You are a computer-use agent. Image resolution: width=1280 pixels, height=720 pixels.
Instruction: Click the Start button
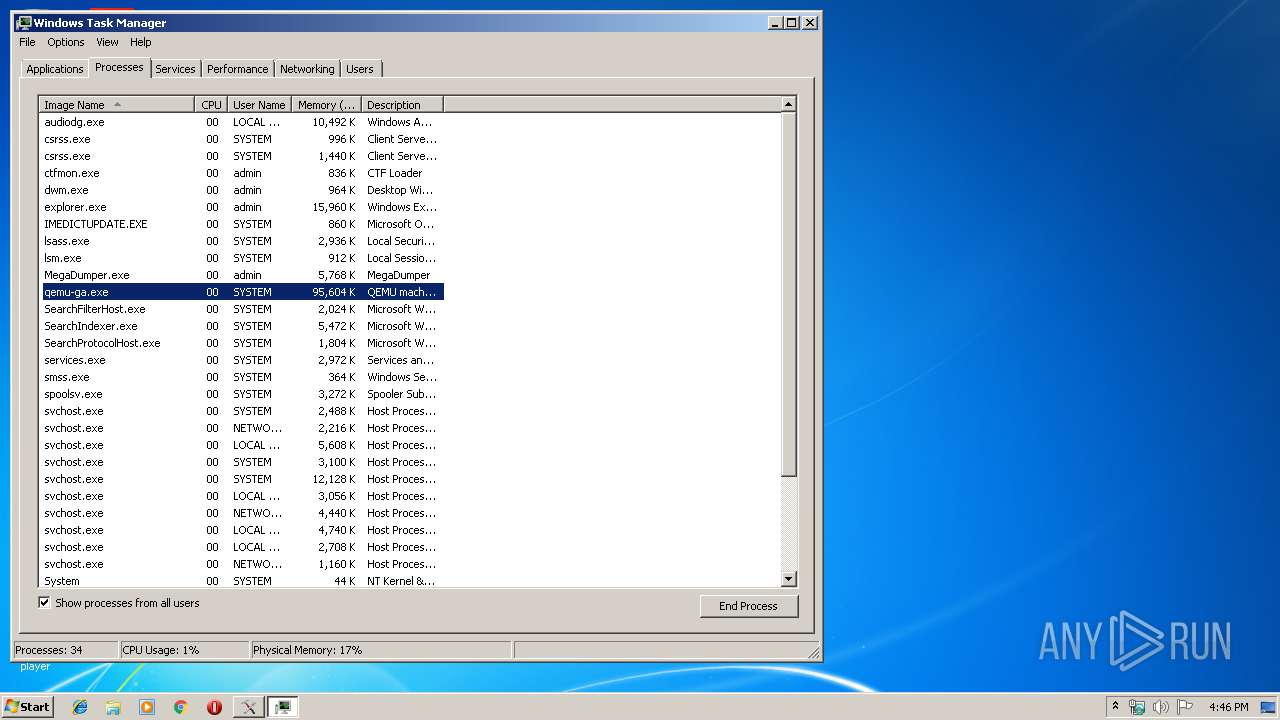(x=27, y=707)
